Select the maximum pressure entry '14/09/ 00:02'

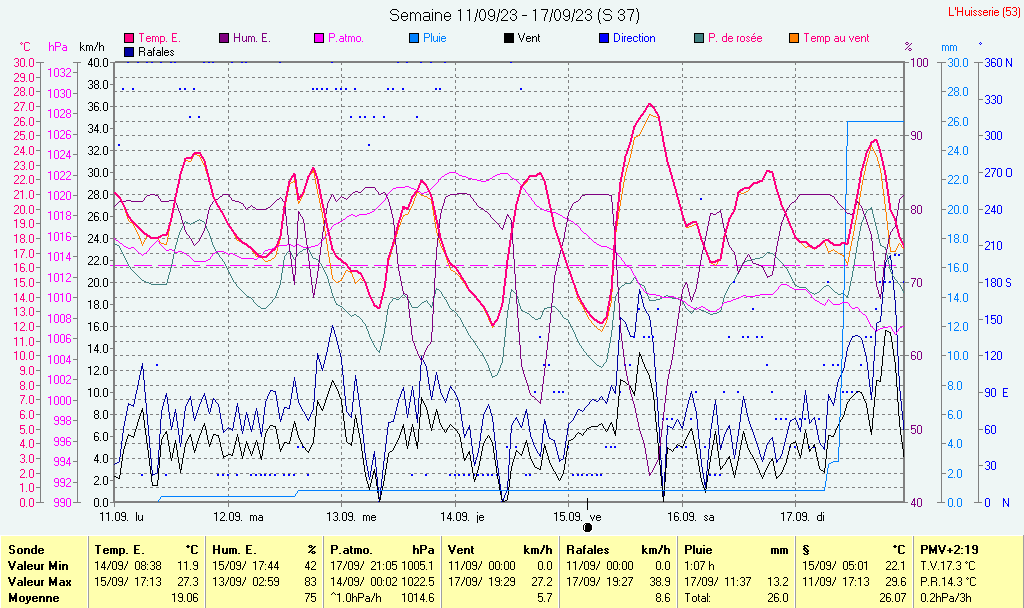coord(364,582)
